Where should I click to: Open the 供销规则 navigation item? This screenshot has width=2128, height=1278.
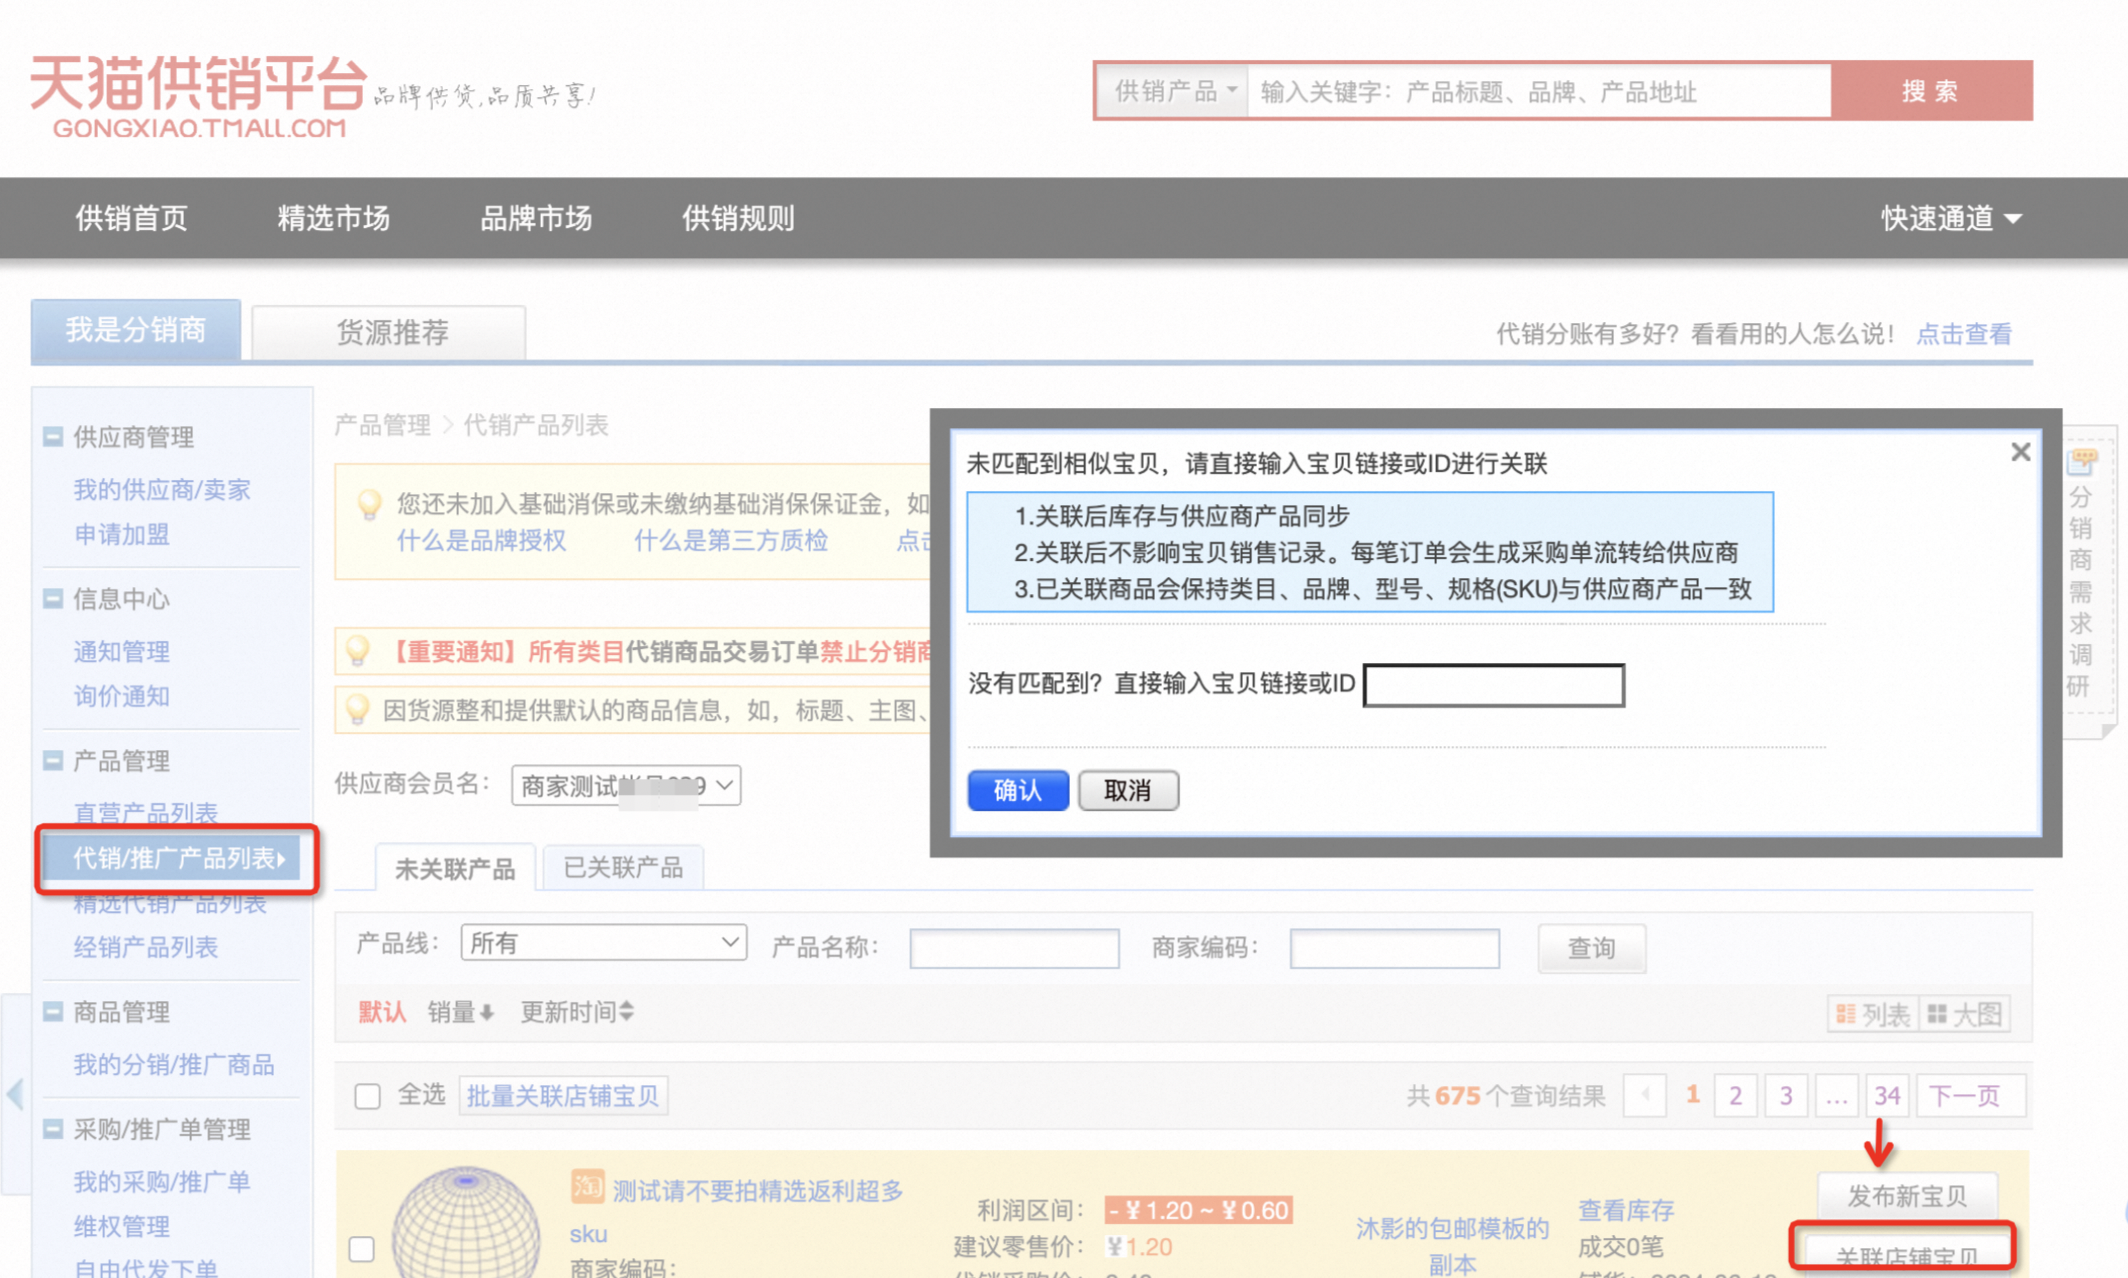[738, 218]
